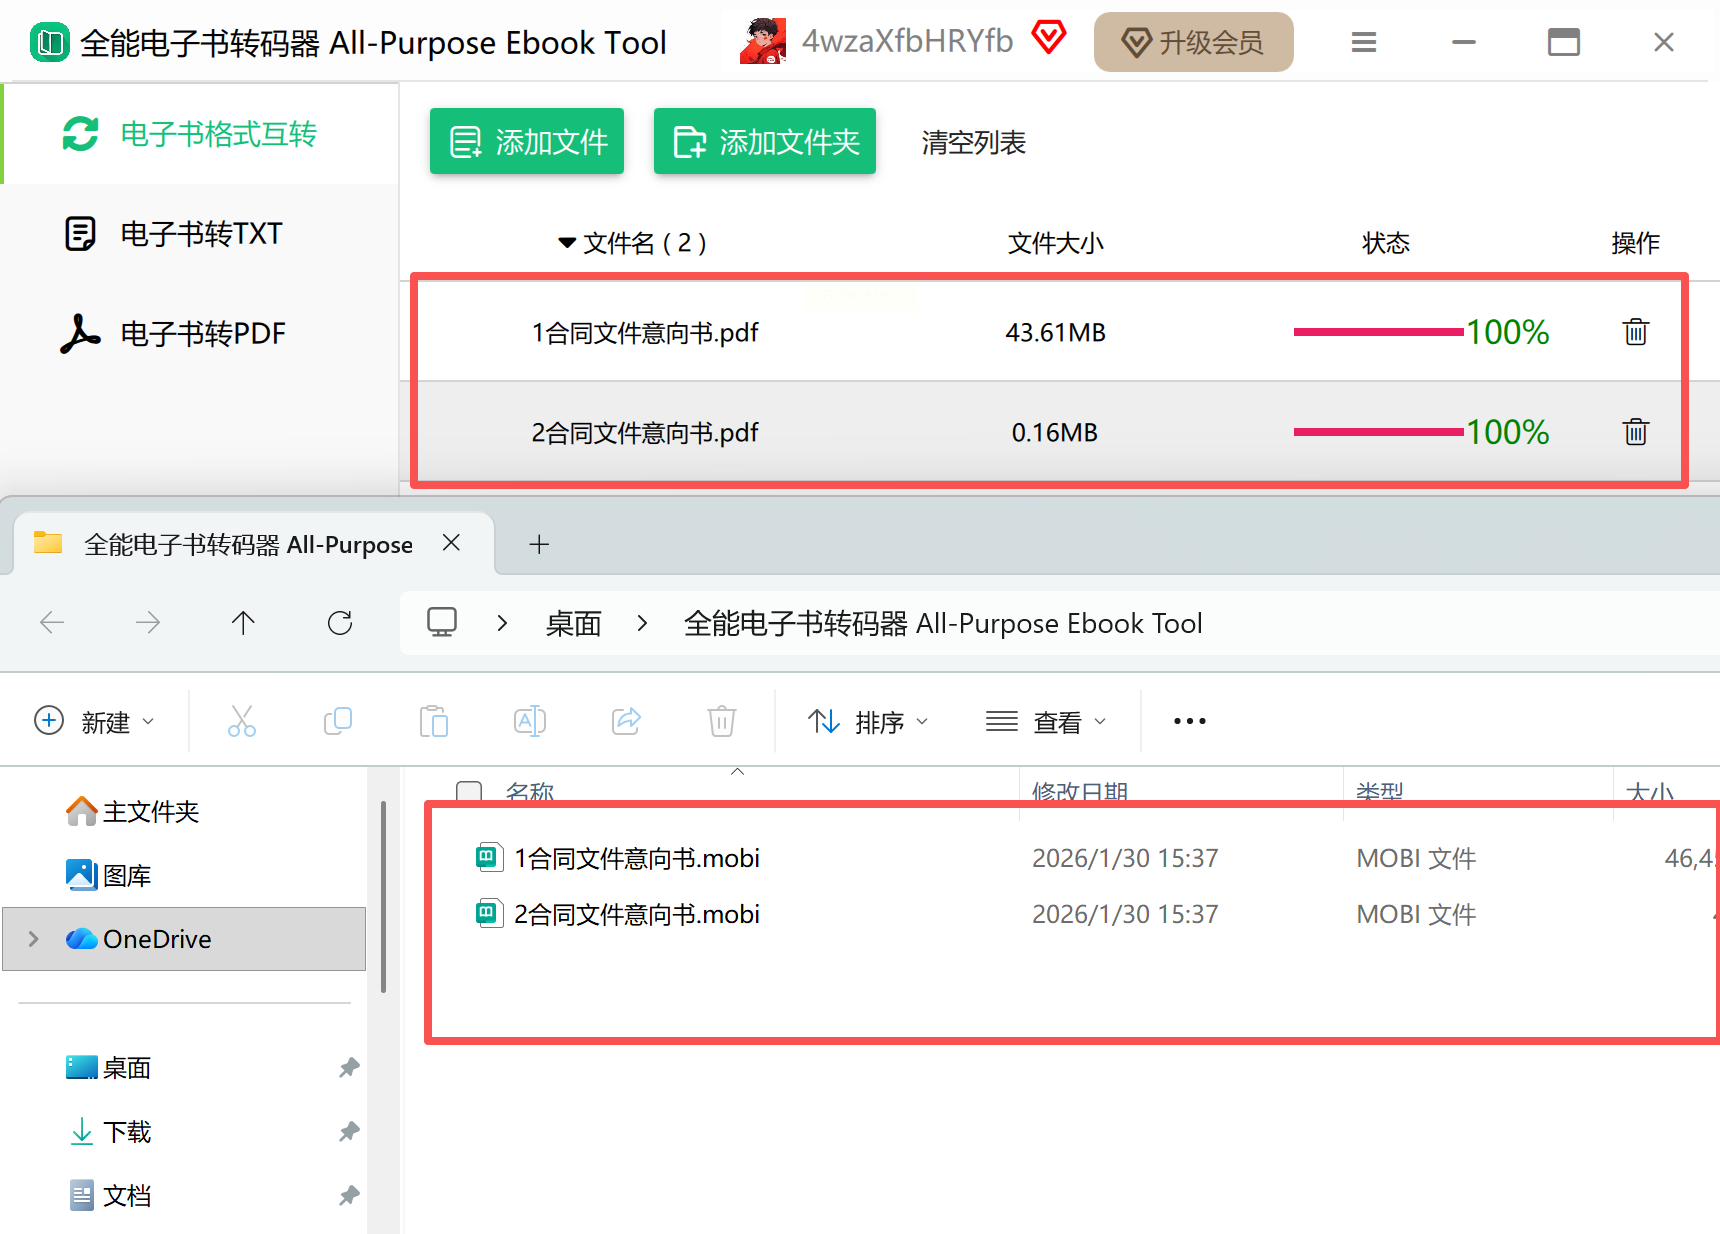Screen dimensions: 1720x1234
Task: Delete 1合同文件意向书.pdf using its trash icon
Action: coord(1635,332)
